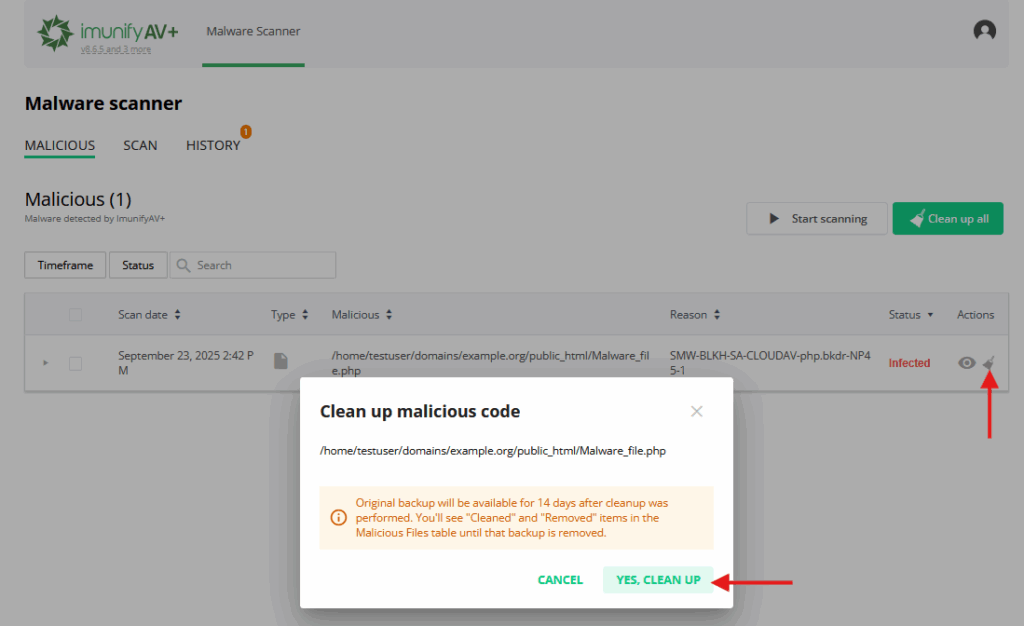
Task: Click the orange info icon in the warning
Action: tap(338, 518)
